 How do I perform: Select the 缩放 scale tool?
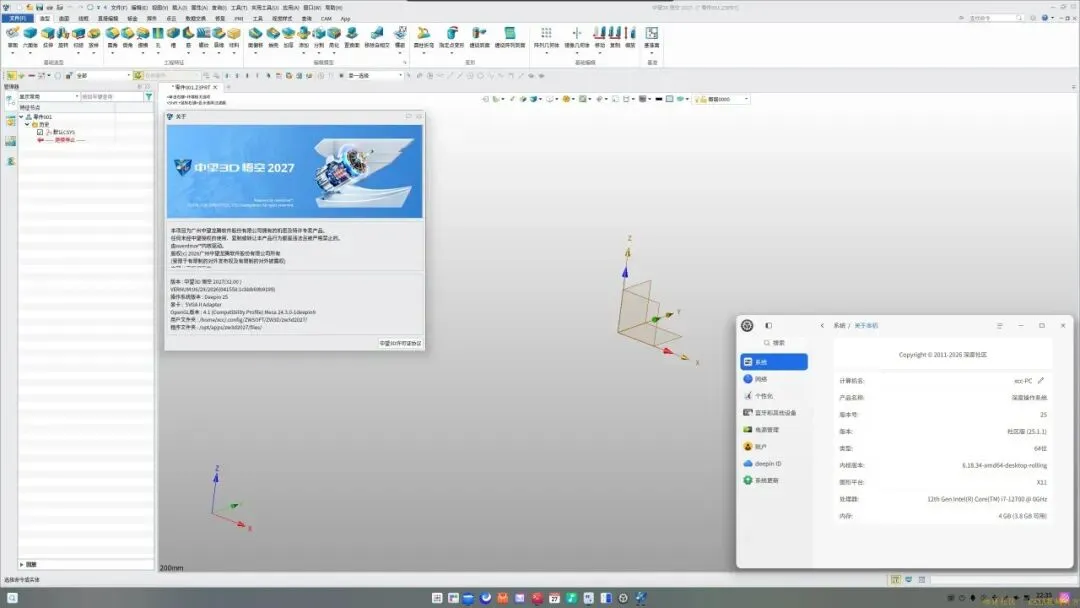point(630,37)
